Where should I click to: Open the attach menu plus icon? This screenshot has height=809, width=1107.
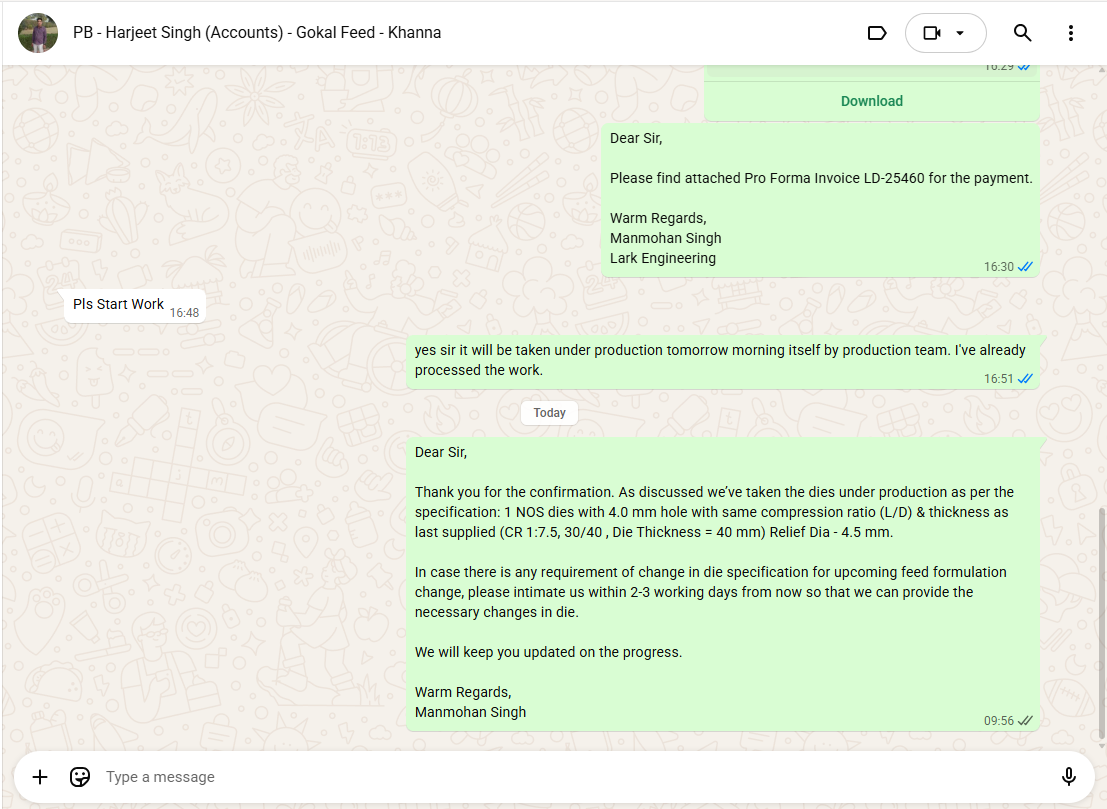[40, 777]
